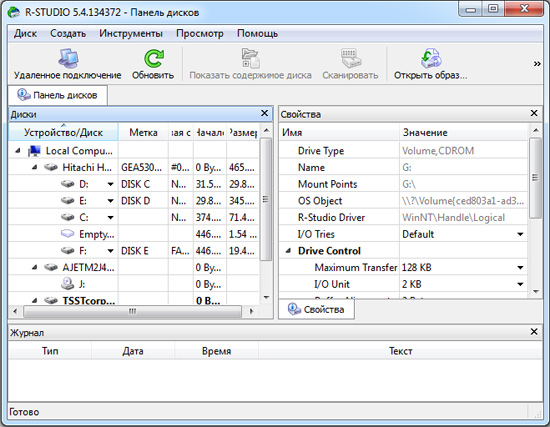Click disks list right scroll arrow

point(251,311)
